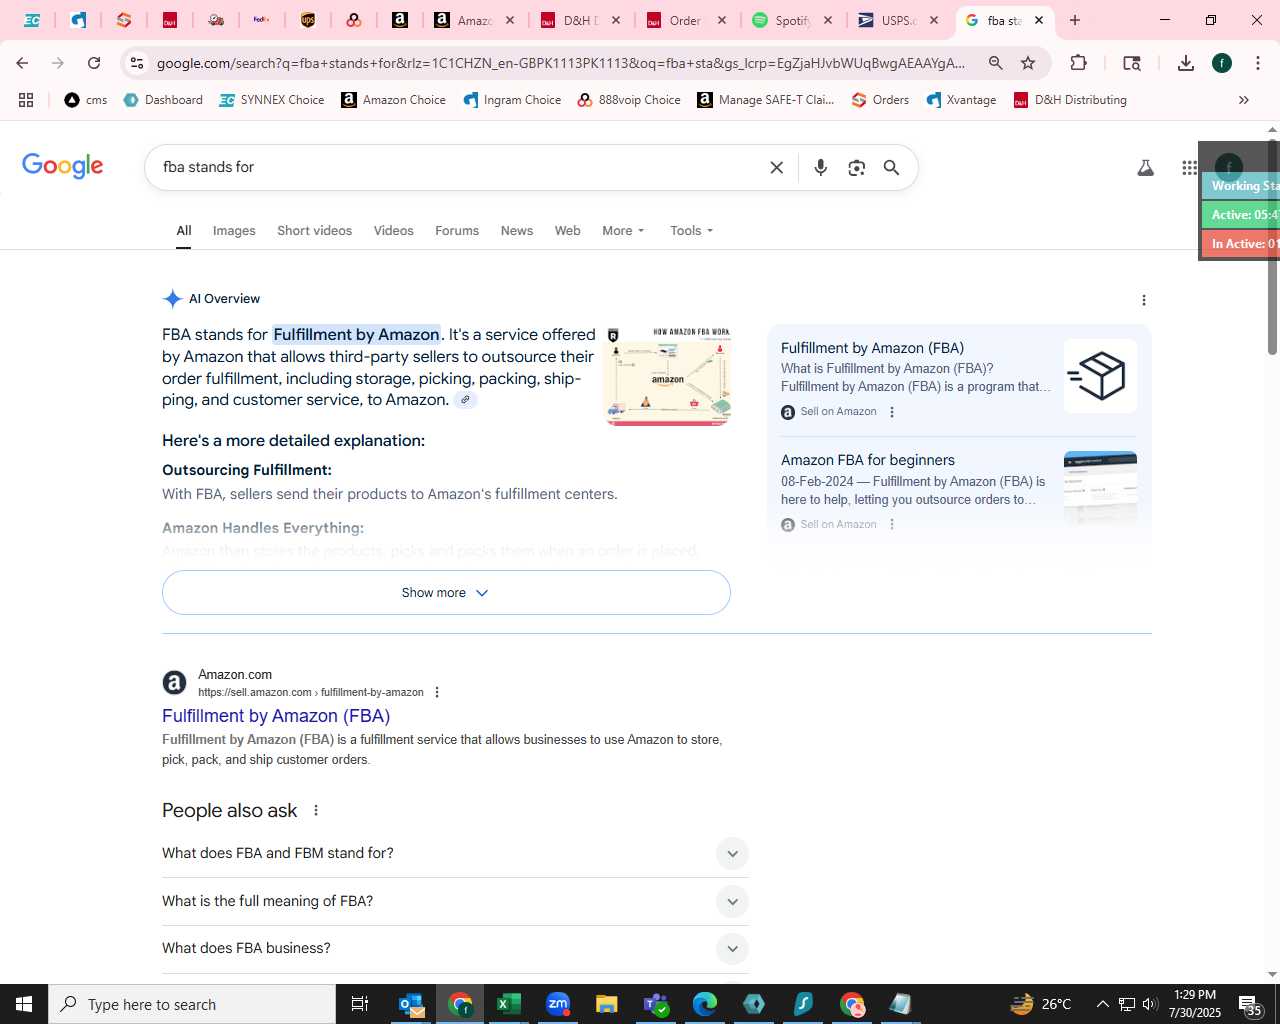
Task: Open the bookmarks tab groups grid icon
Action: [26, 100]
